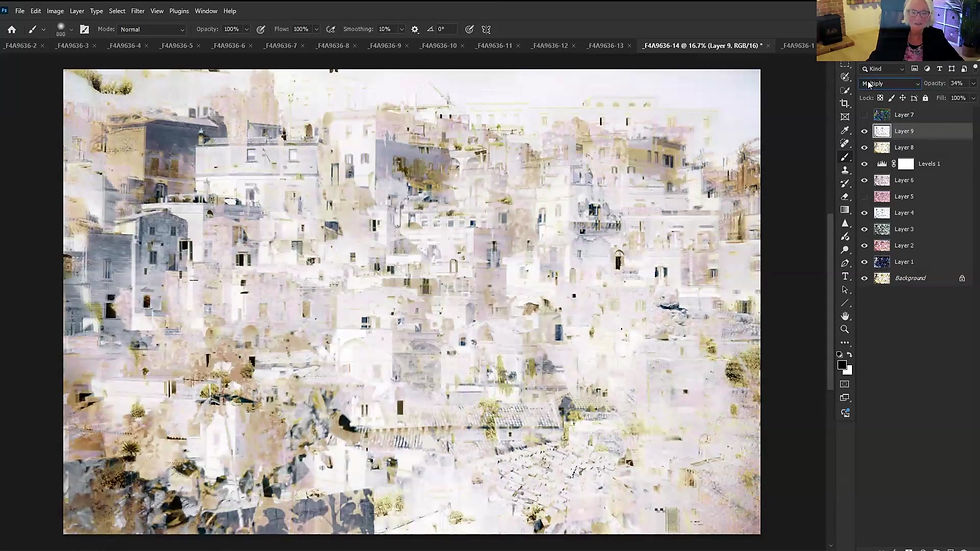The width and height of the screenshot is (980, 551).
Task: Open the layer Kind filter dropdown
Action: coord(885,69)
